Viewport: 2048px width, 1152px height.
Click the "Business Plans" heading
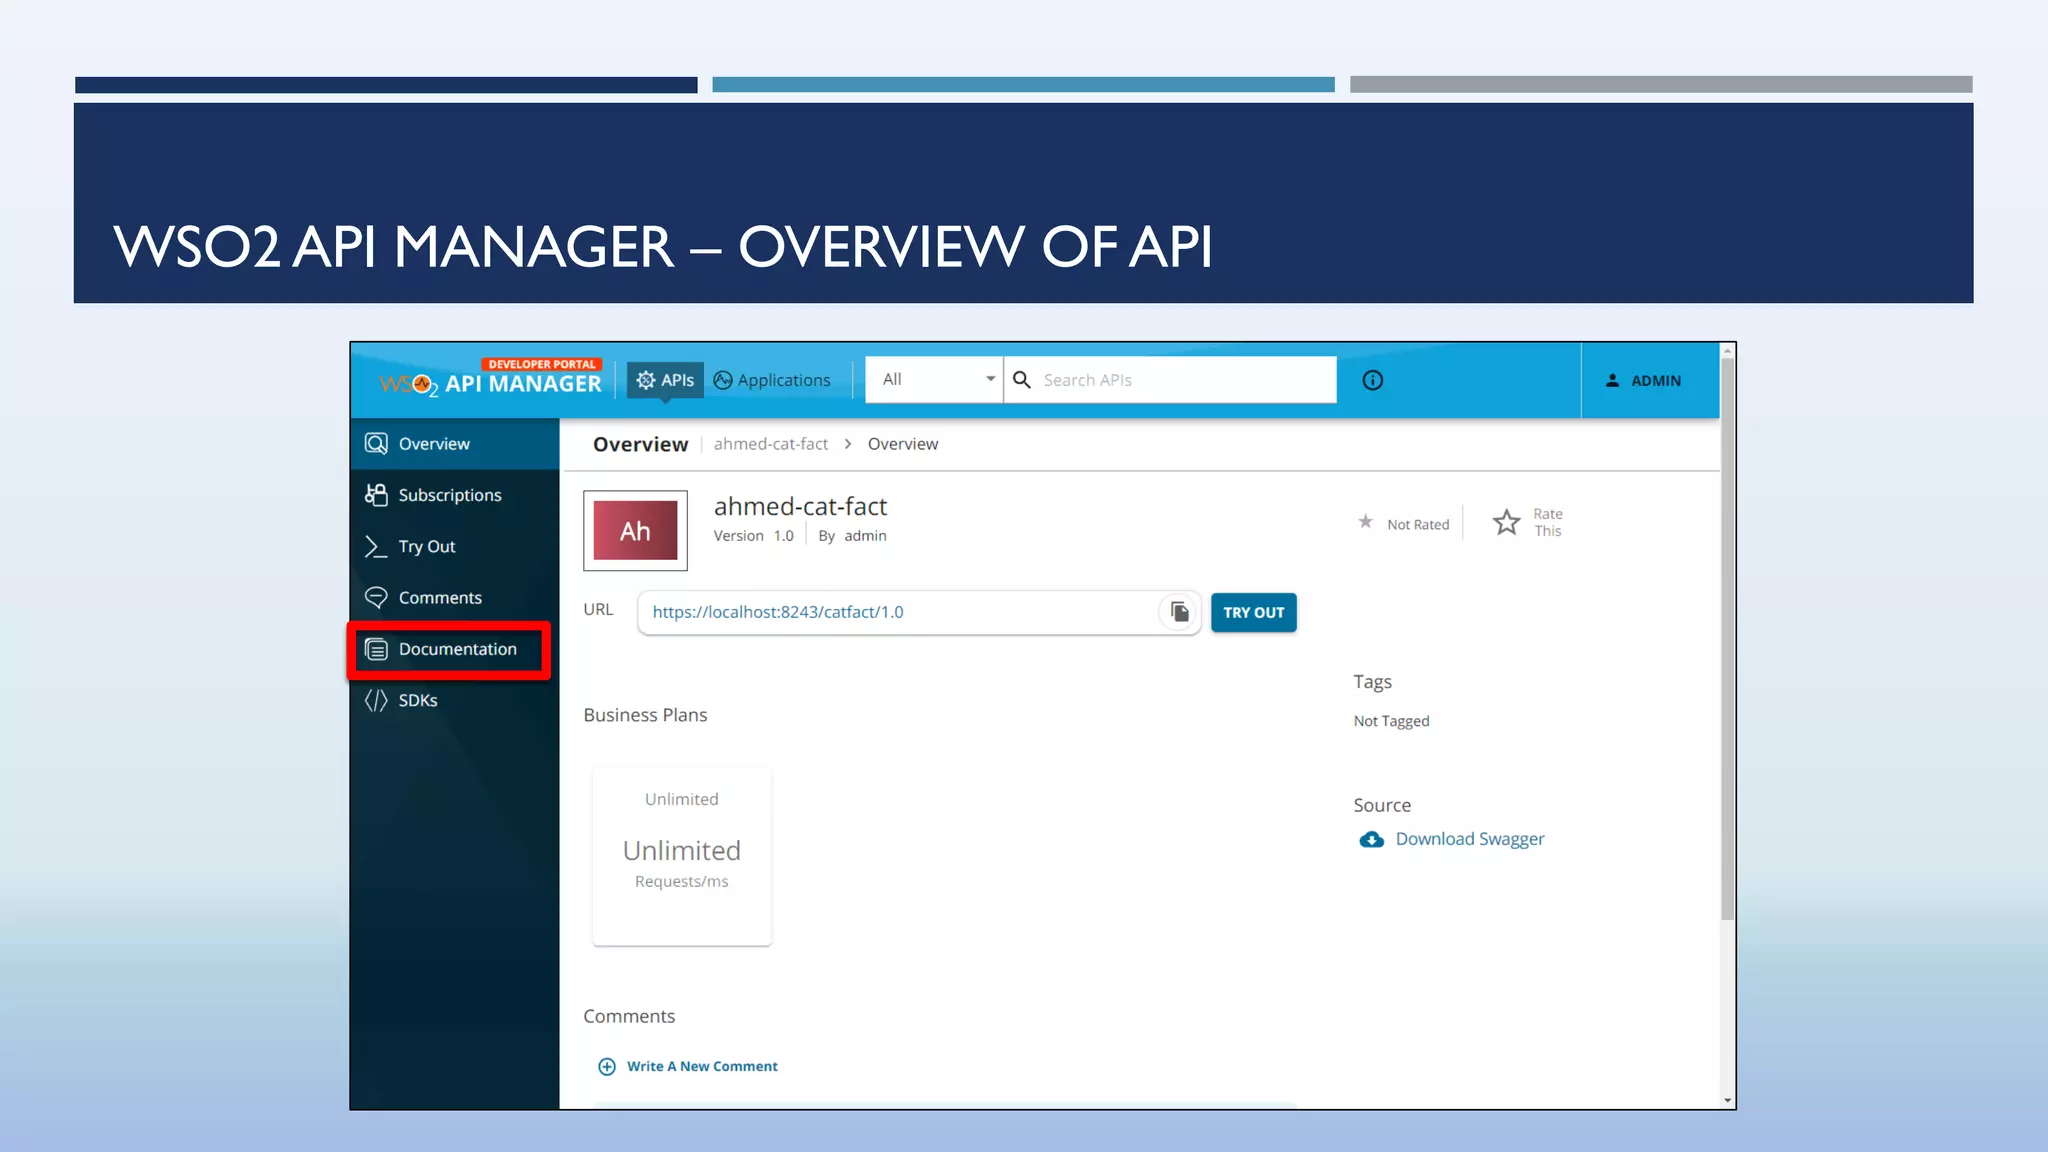(x=645, y=715)
